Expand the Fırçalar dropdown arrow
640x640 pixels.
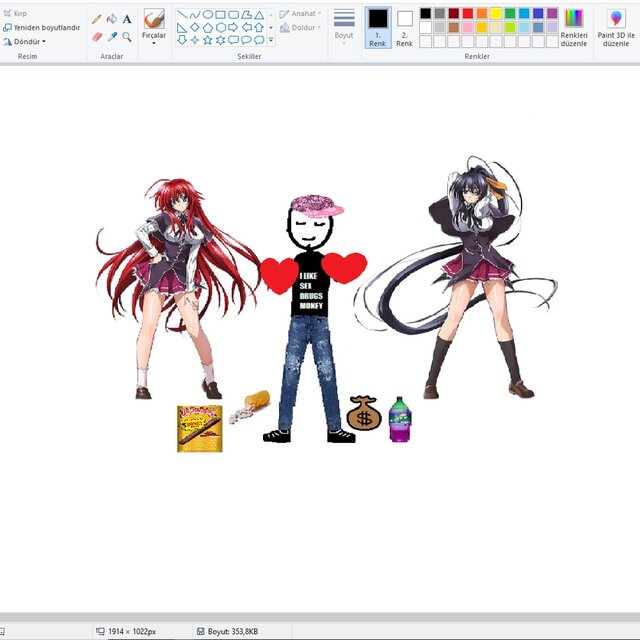[154, 43]
